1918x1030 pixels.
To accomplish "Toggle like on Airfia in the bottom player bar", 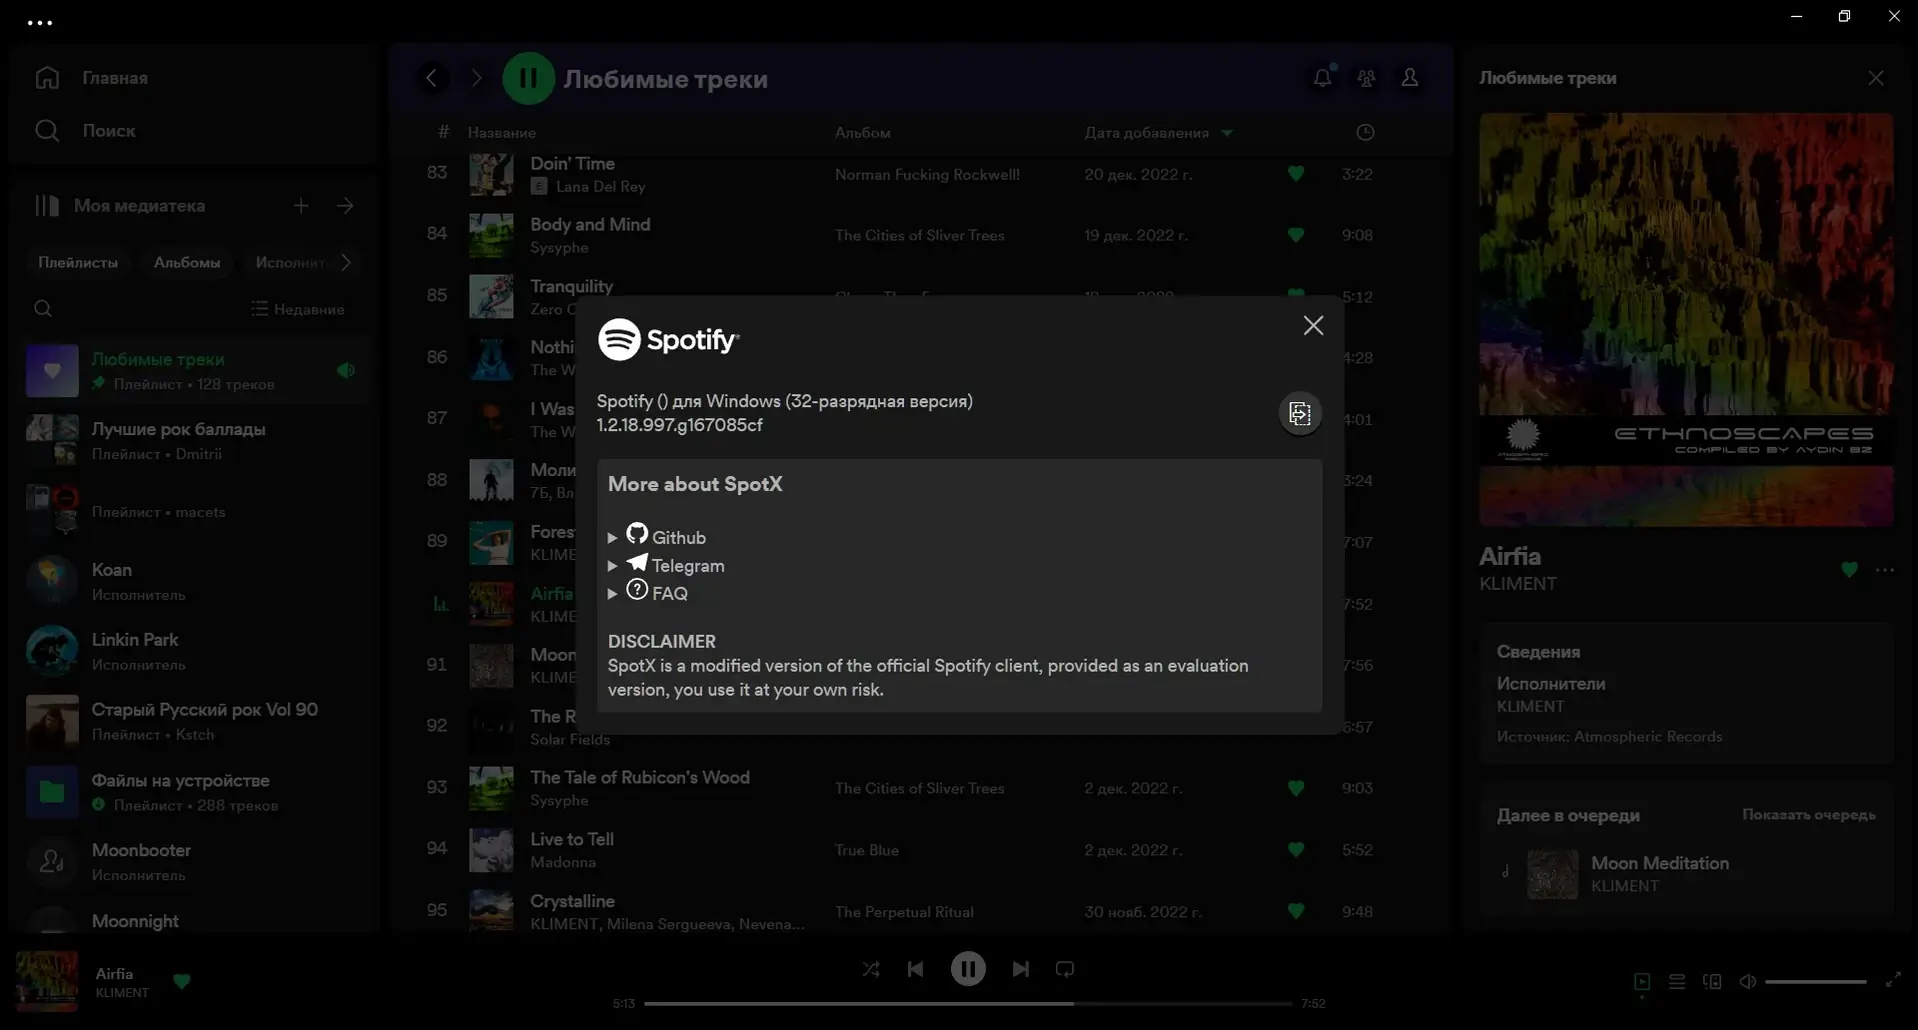I will click(x=182, y=981).
